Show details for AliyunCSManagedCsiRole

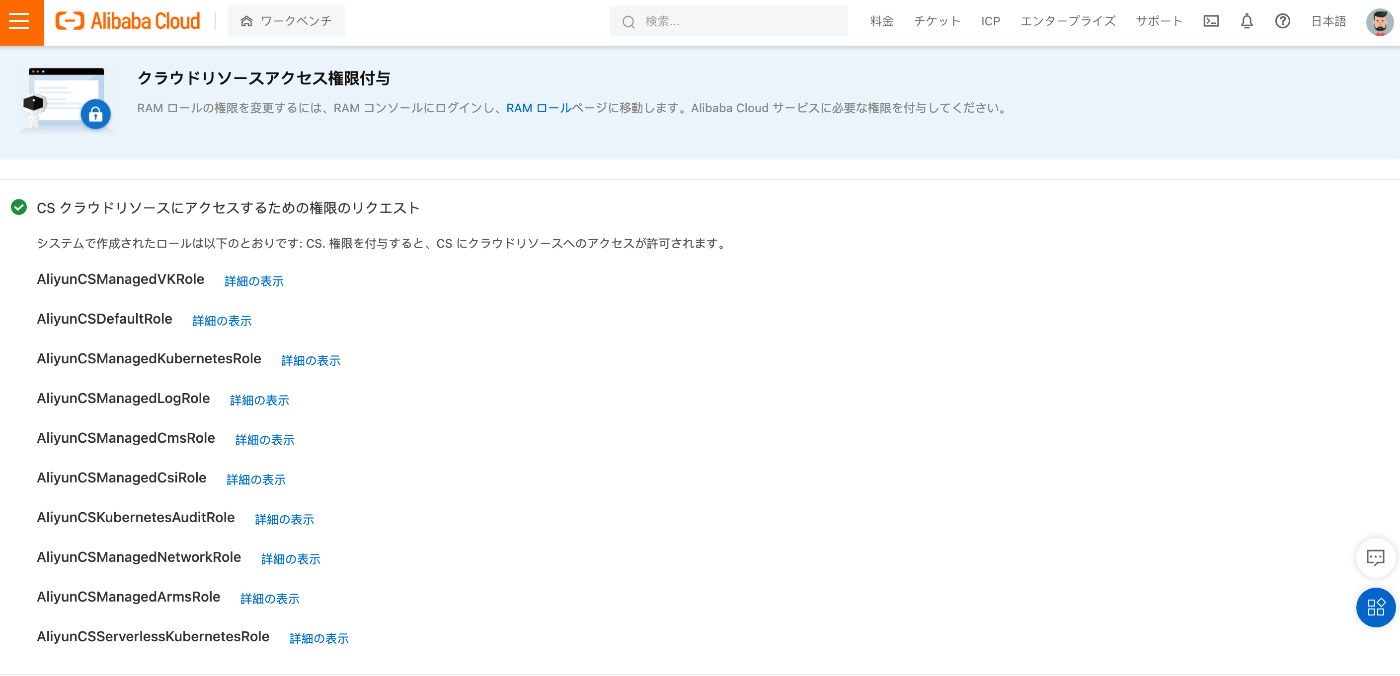point(256,480)
